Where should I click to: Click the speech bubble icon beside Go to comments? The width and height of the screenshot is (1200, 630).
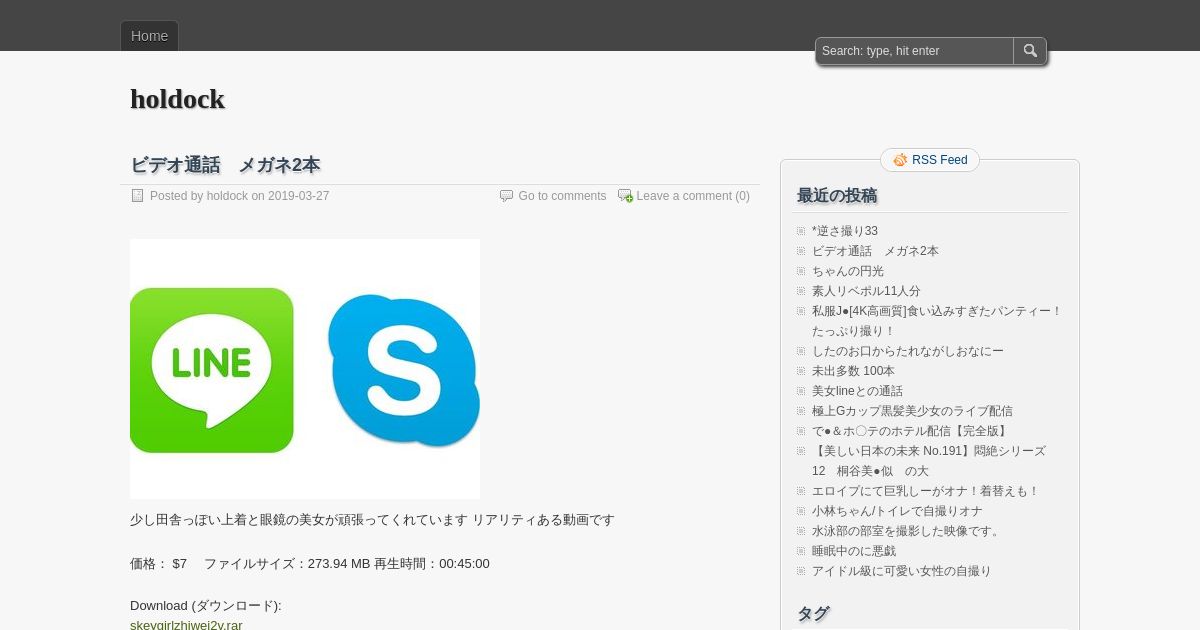(506, 196)
